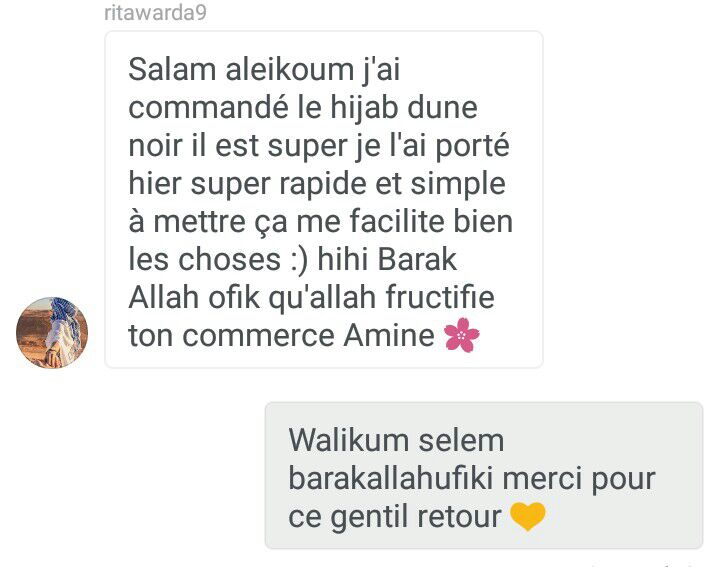720x567 pixels.
Task: Click the word "barakallahufiki" in the reply
Action: point(390,478)
